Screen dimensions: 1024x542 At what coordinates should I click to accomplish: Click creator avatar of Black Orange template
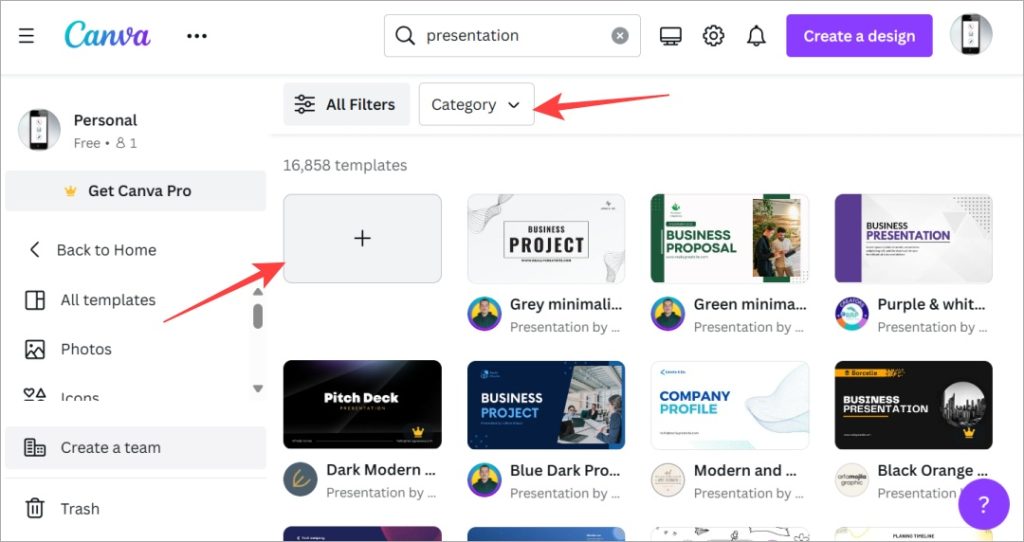coord(852,480)
